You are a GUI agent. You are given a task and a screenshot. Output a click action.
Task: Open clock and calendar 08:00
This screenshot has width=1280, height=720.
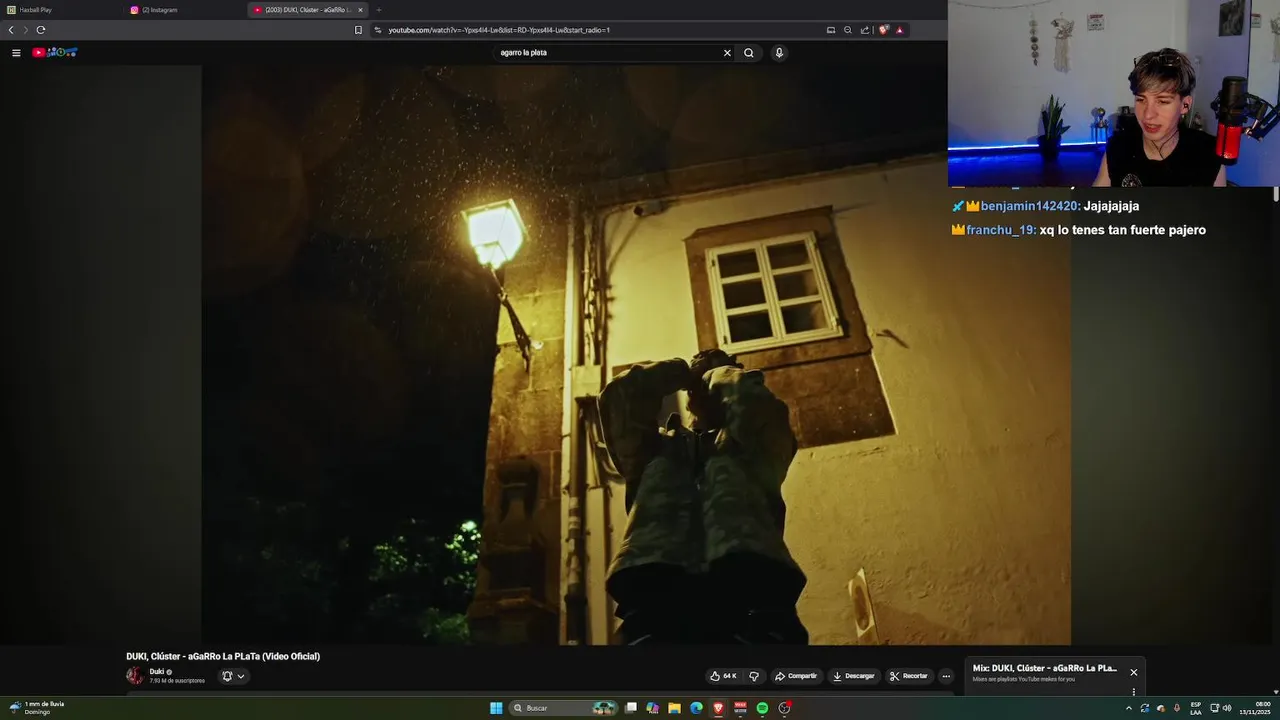click(1255, 708)
